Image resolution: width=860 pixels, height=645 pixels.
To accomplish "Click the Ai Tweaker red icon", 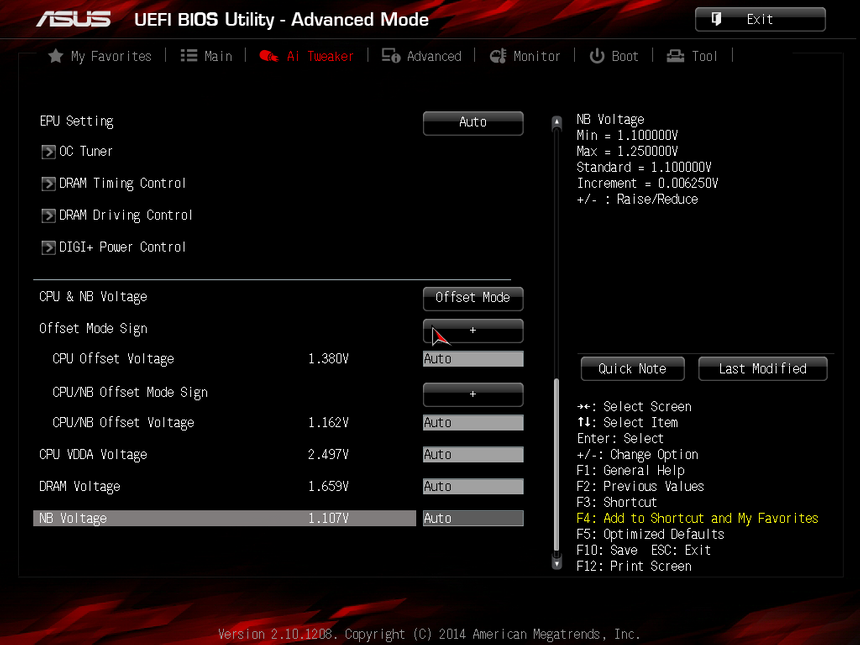I will tap(268, 56).
